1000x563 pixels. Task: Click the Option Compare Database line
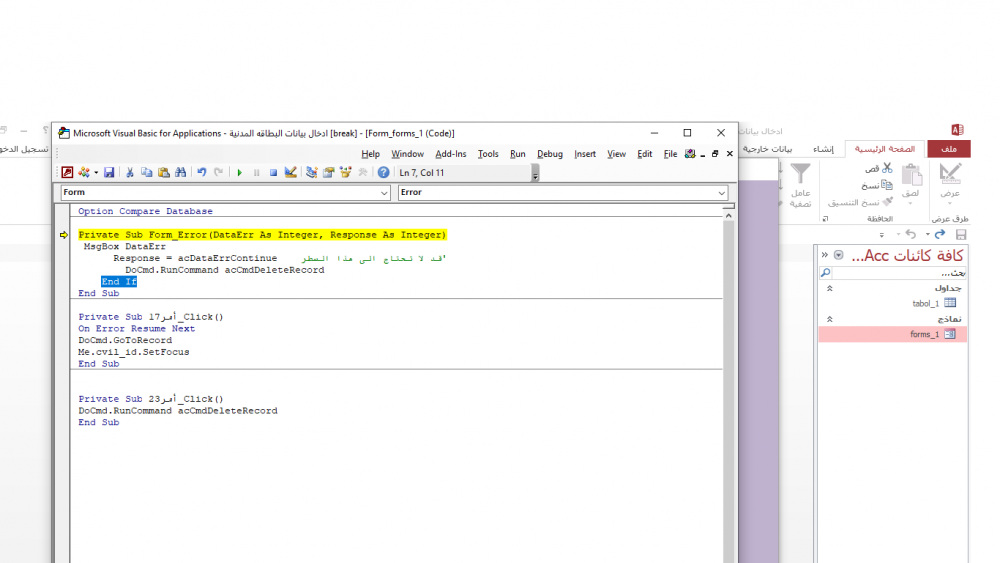tap(145, 211)
